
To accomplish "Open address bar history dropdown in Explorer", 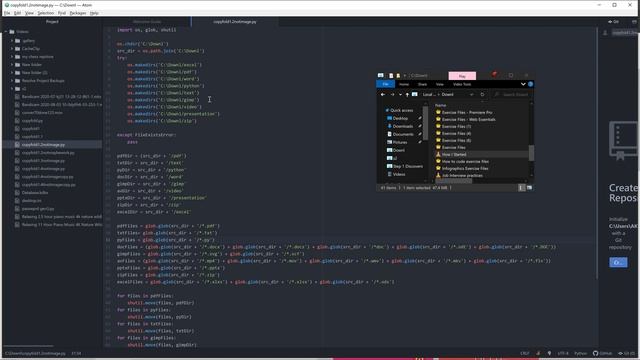I will pyautogui.click(x=471, y=95).
